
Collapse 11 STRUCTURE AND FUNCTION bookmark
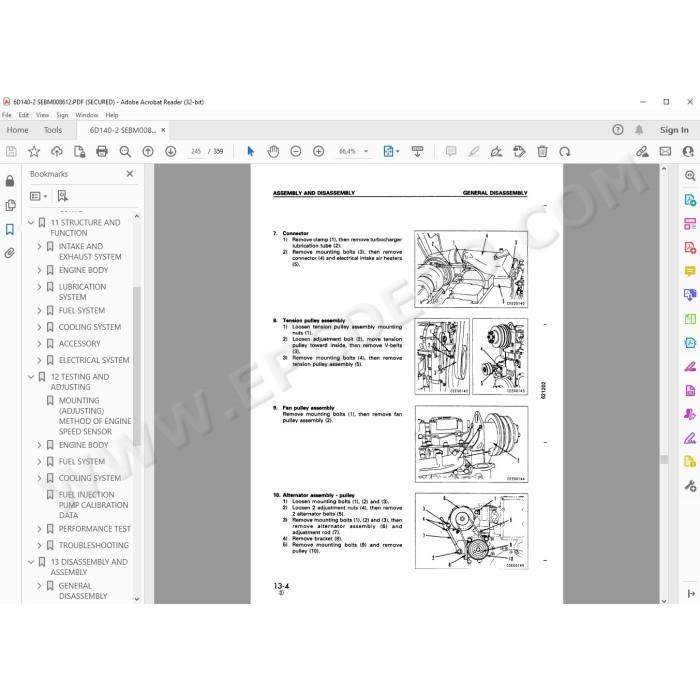31,222
